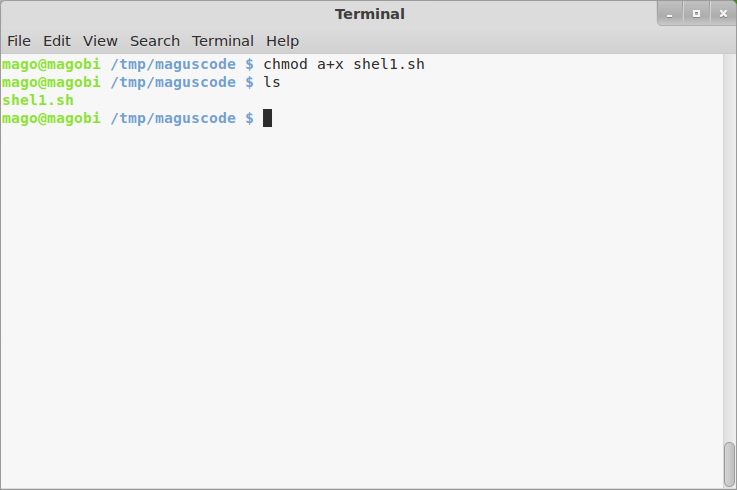
Task: Click the scrollbar thumb at bottom right
Action: pyautogui.click(x=729, y=463)
